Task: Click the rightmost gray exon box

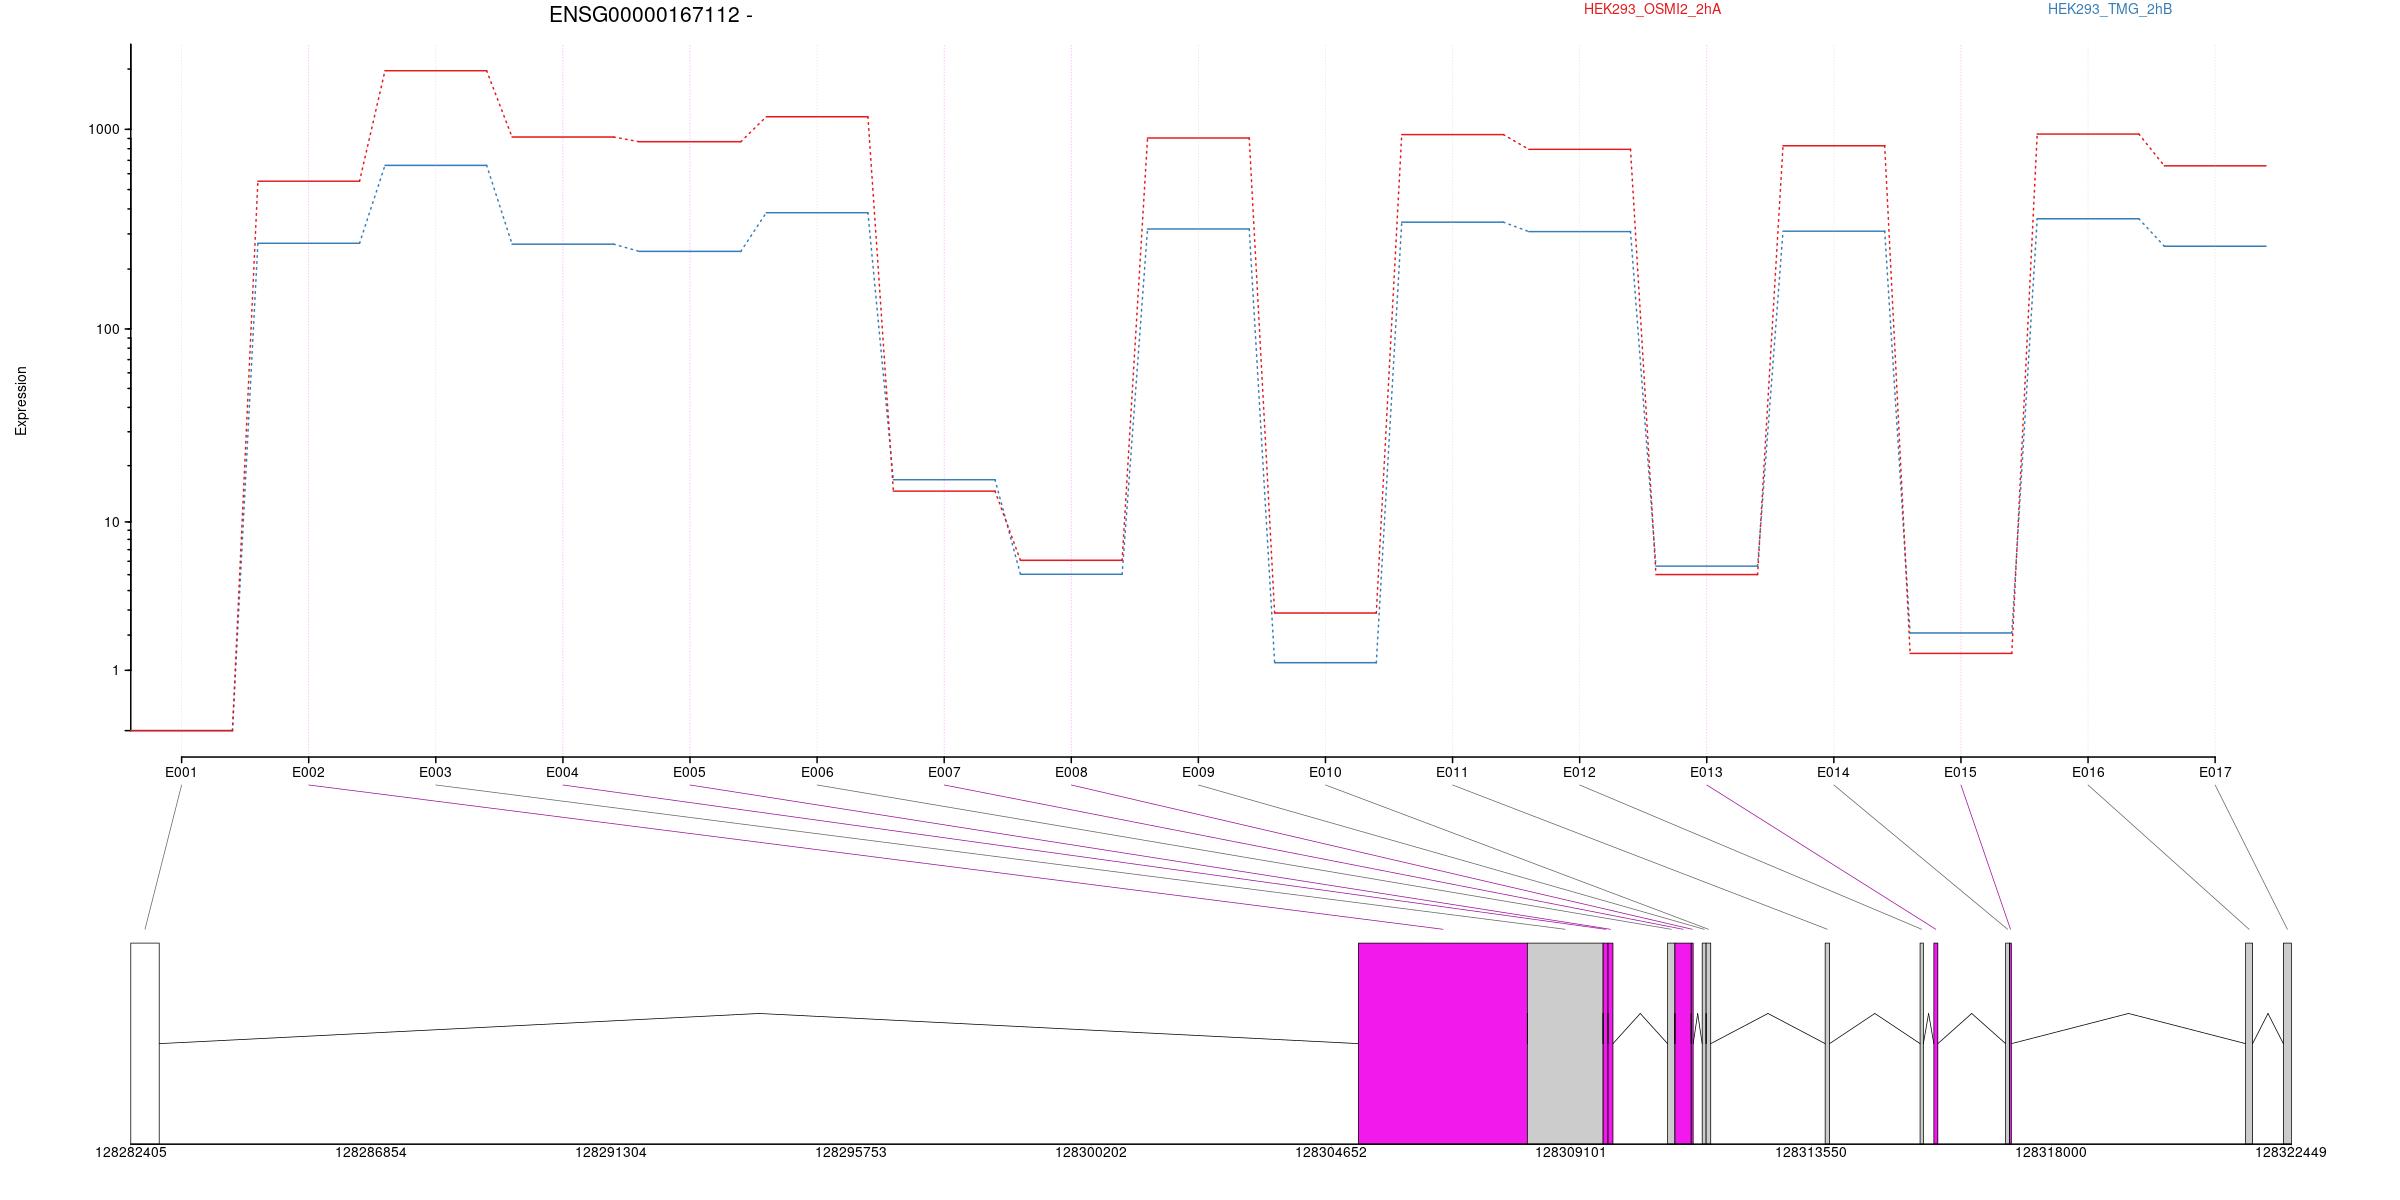Action: pyautogui.click(x=2287, y=1043)
